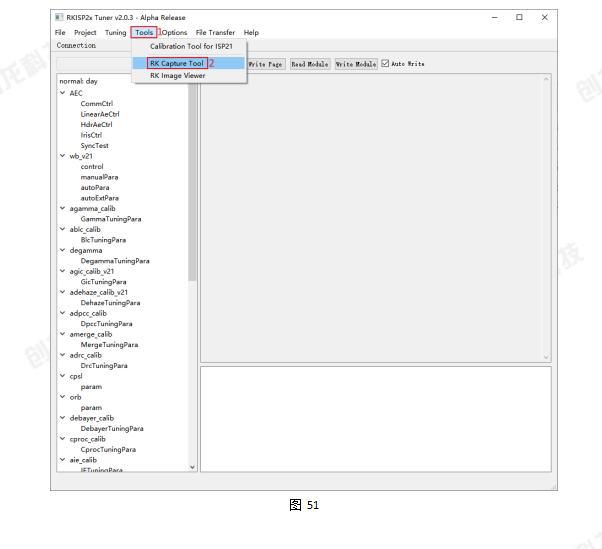Select MergeTuningPara tree item
The height and width of the screenshot is (549, 602).
tap(109, 345)
